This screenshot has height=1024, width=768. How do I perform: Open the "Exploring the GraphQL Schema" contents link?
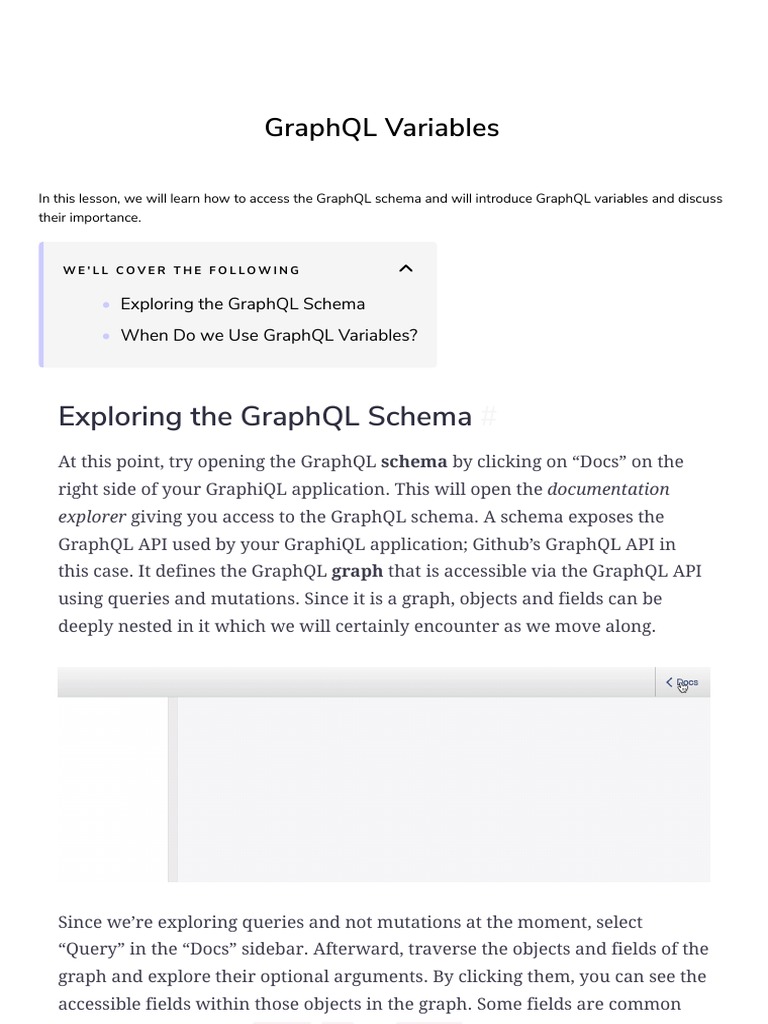(242, 304)
